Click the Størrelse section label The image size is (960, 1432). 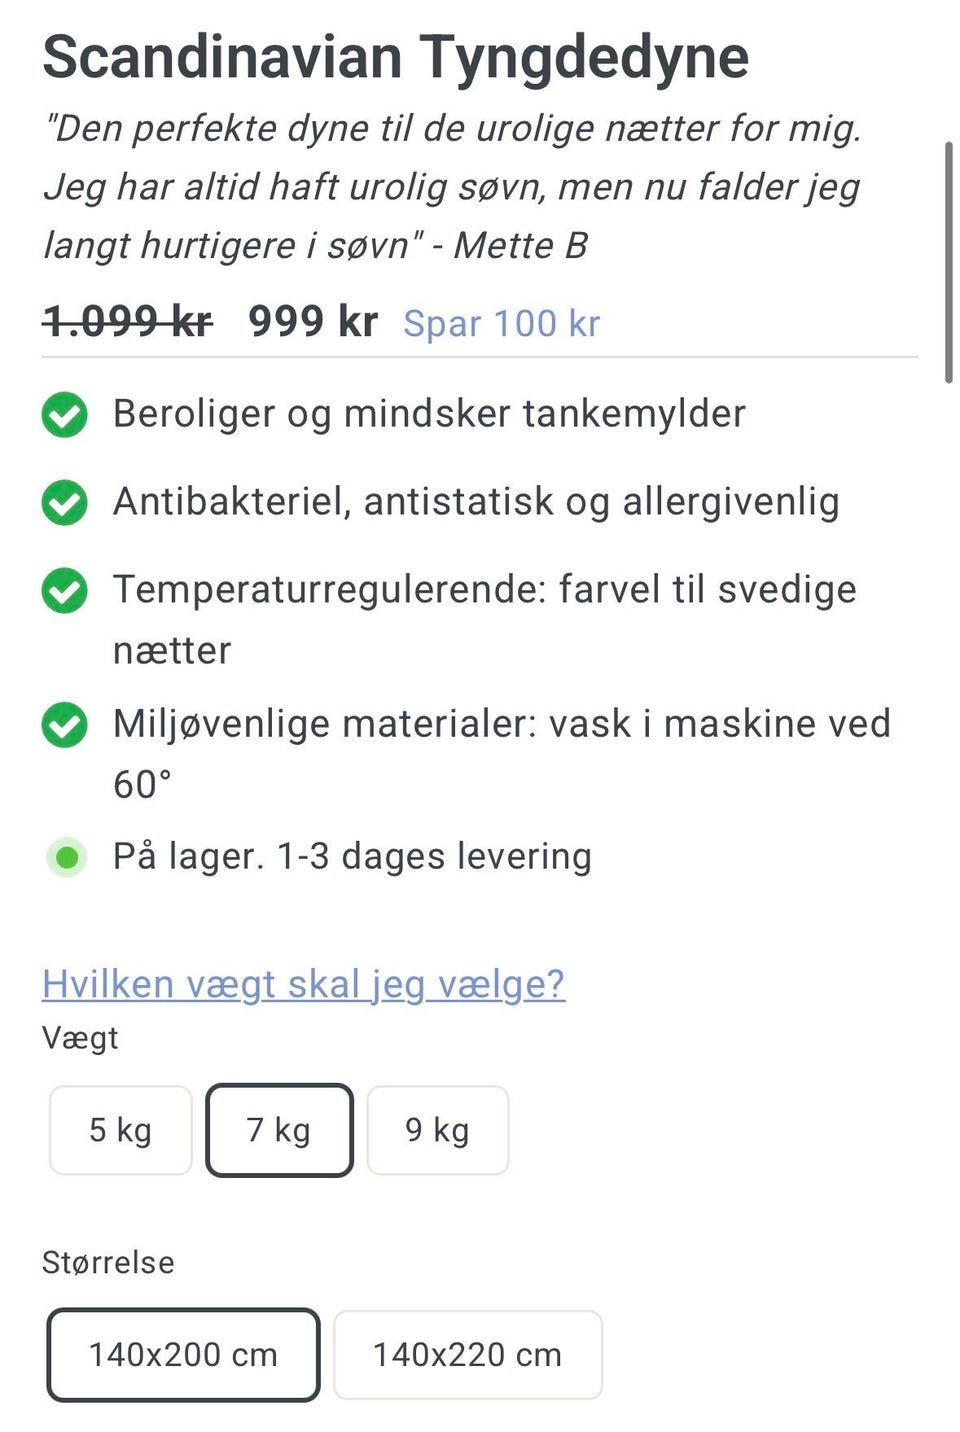pos(108,1263)
